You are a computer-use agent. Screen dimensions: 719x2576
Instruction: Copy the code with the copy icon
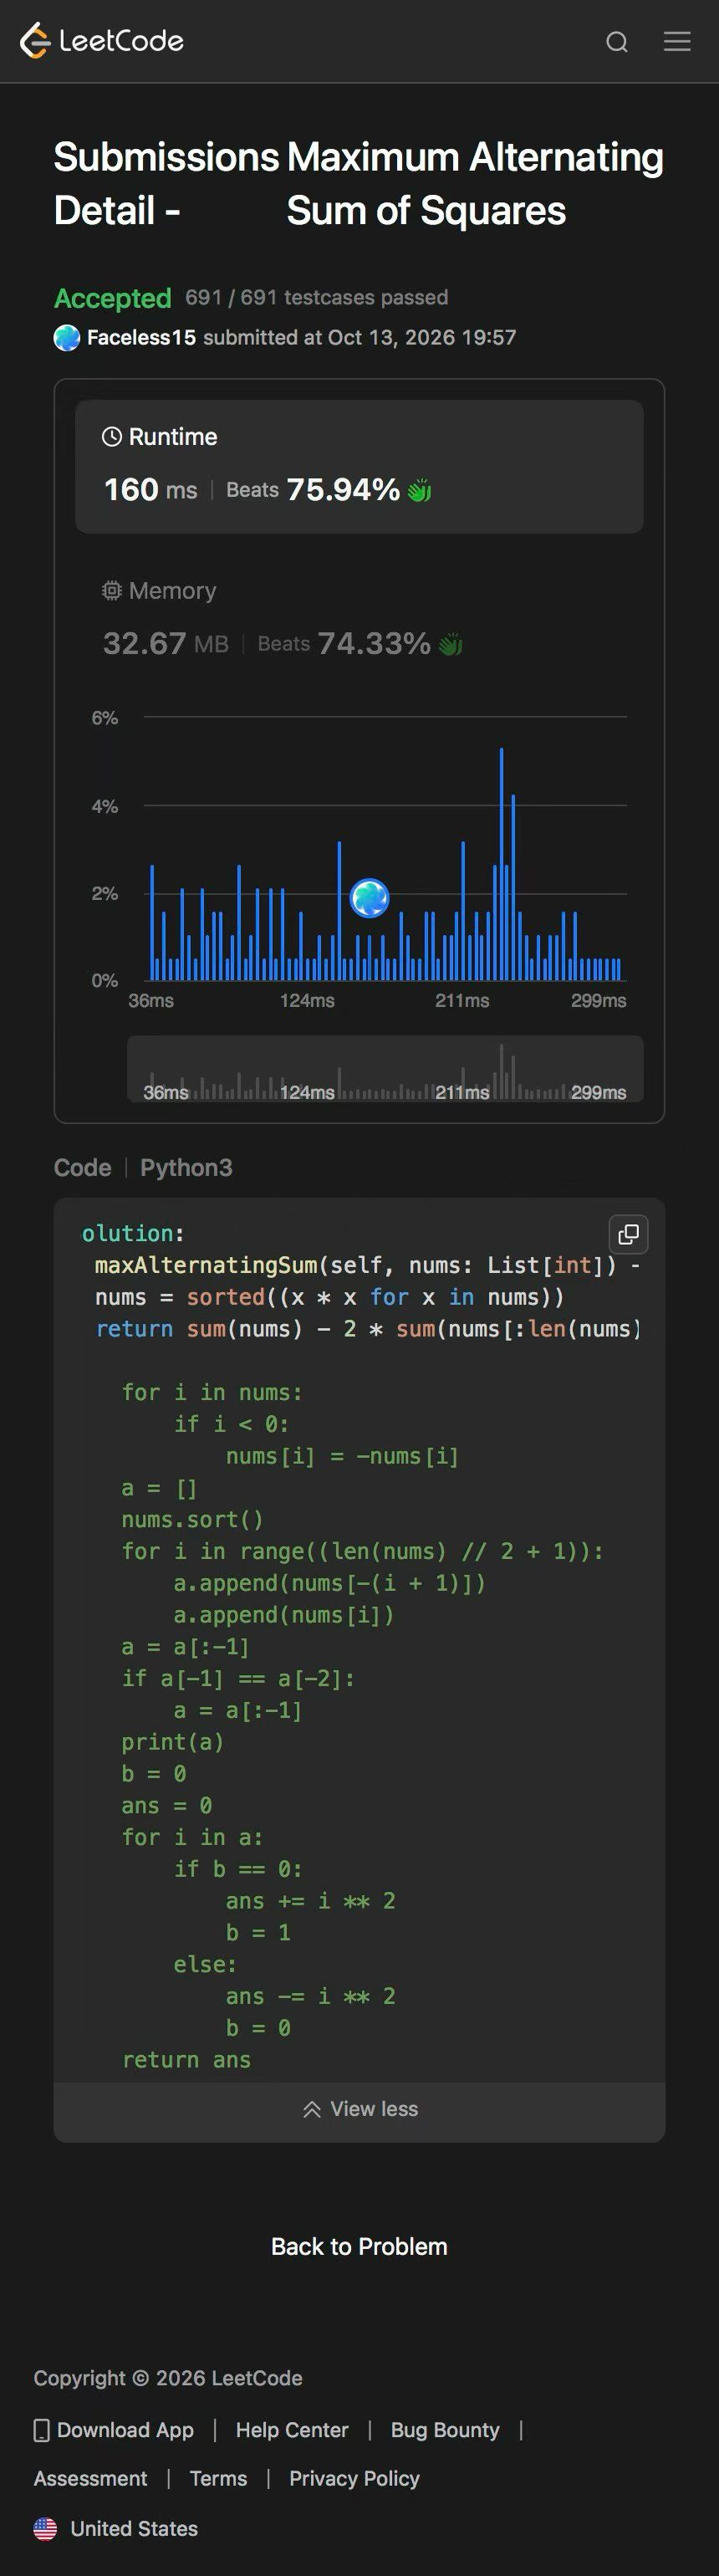click(628, 1234)
